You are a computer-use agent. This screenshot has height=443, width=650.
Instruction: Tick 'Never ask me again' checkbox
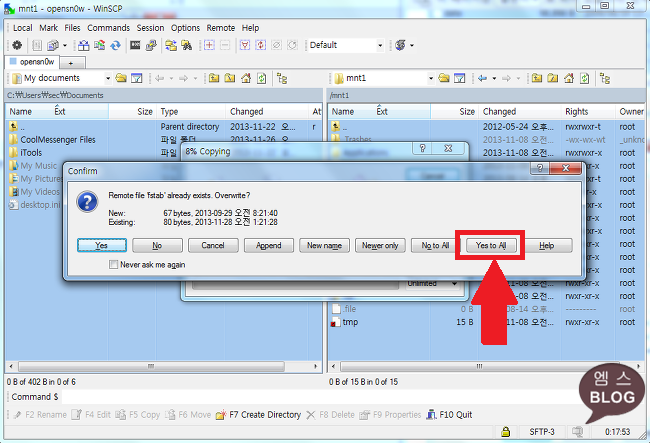click(113, 264)
